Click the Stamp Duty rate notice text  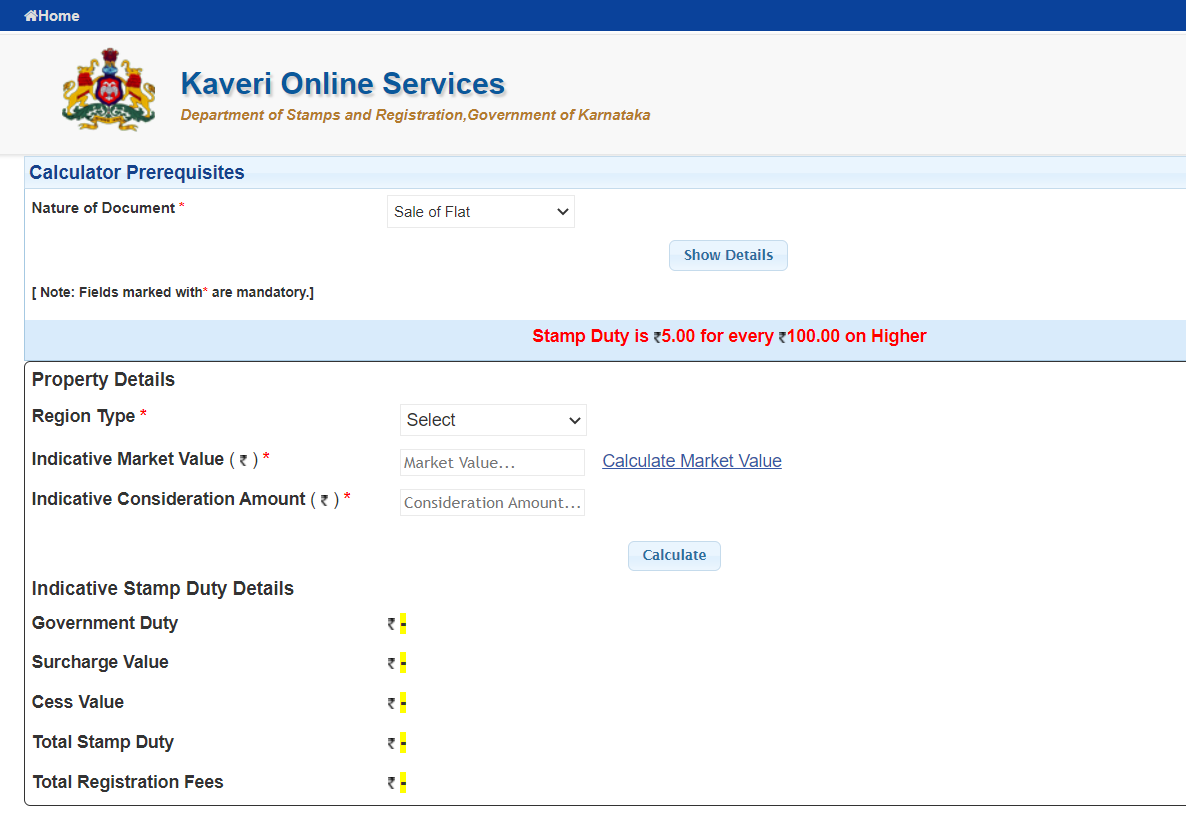click(729, 337)
